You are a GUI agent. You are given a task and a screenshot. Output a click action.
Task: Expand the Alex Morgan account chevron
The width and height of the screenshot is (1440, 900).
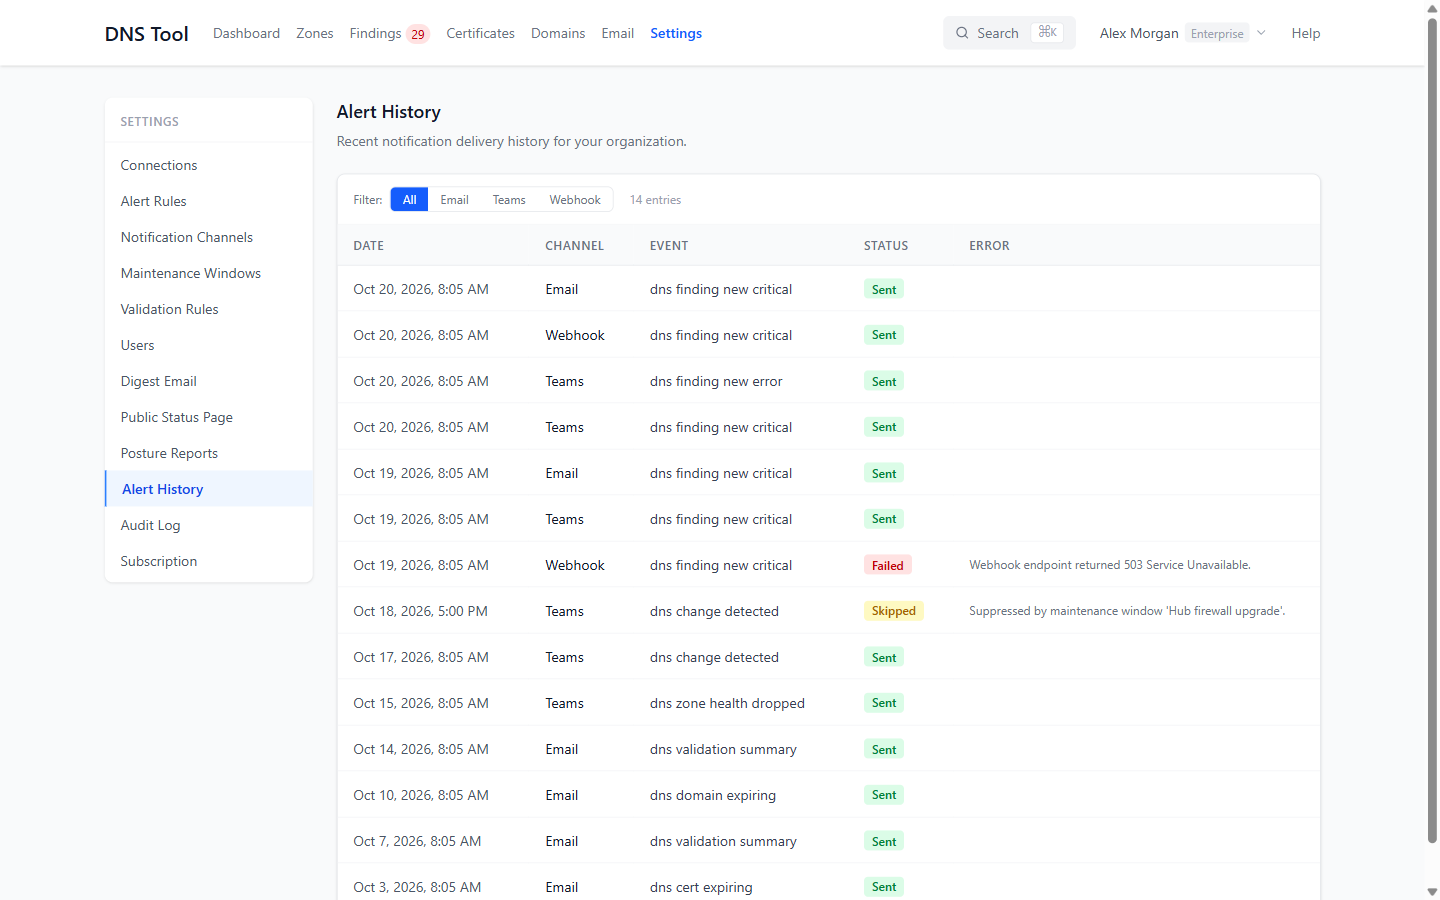(x=1261, y=33)
